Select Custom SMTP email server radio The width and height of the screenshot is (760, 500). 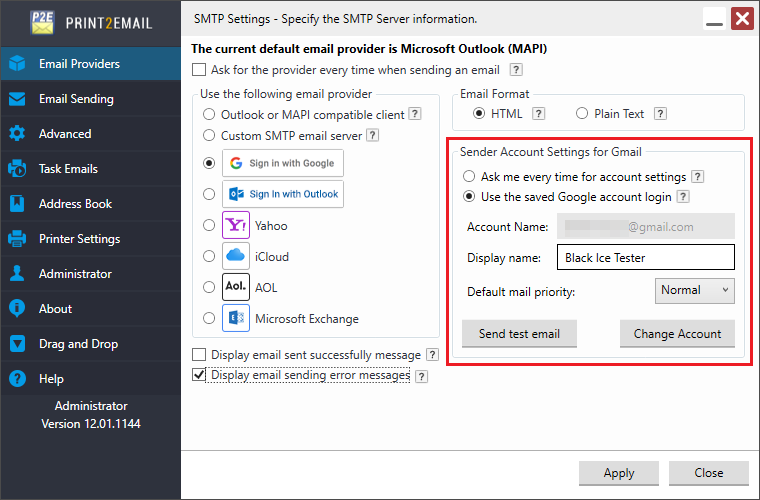coord(209,135)
